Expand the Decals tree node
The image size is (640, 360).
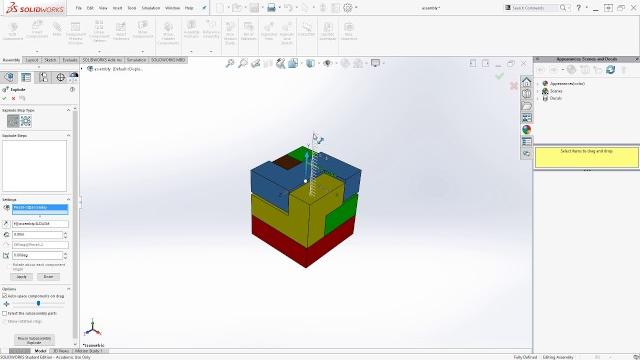coord(538,98)
